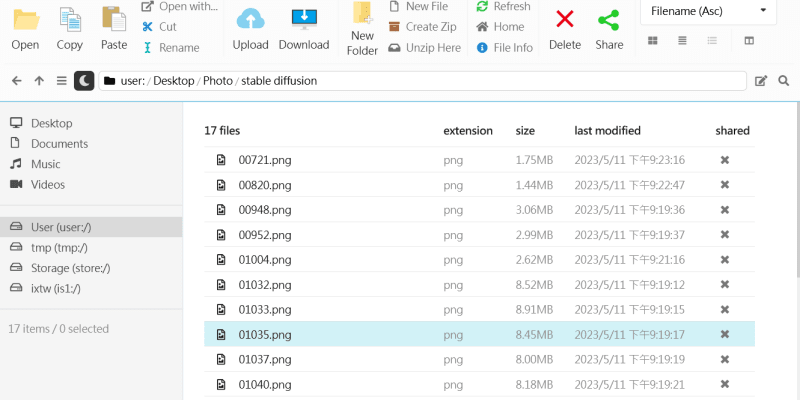Open the Filename (Asc) sort dropdown
Screen dimensions: 800x400
[709, 11]
